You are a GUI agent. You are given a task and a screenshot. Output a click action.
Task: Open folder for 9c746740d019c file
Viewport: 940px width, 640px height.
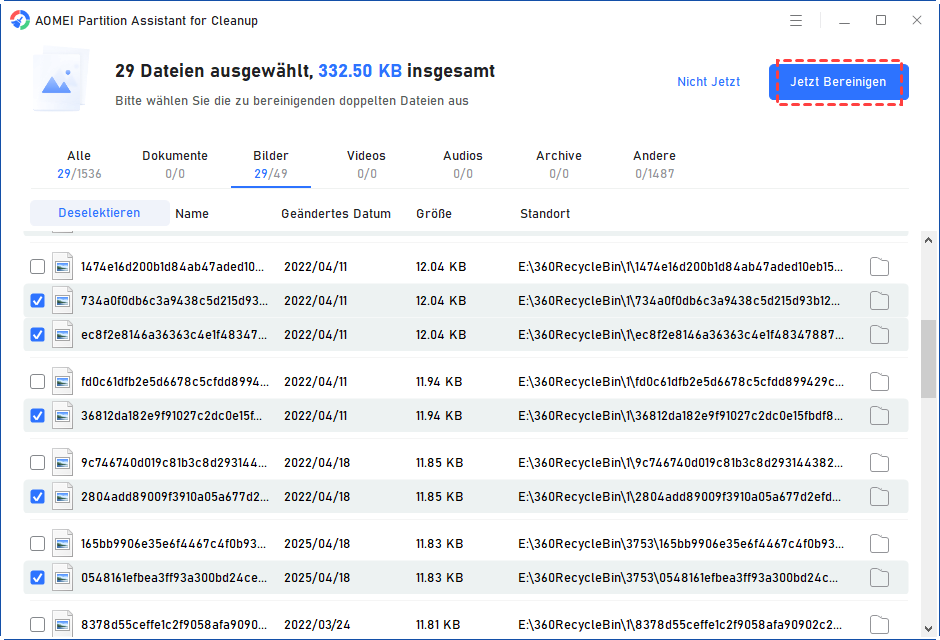[x=879, y=463]
